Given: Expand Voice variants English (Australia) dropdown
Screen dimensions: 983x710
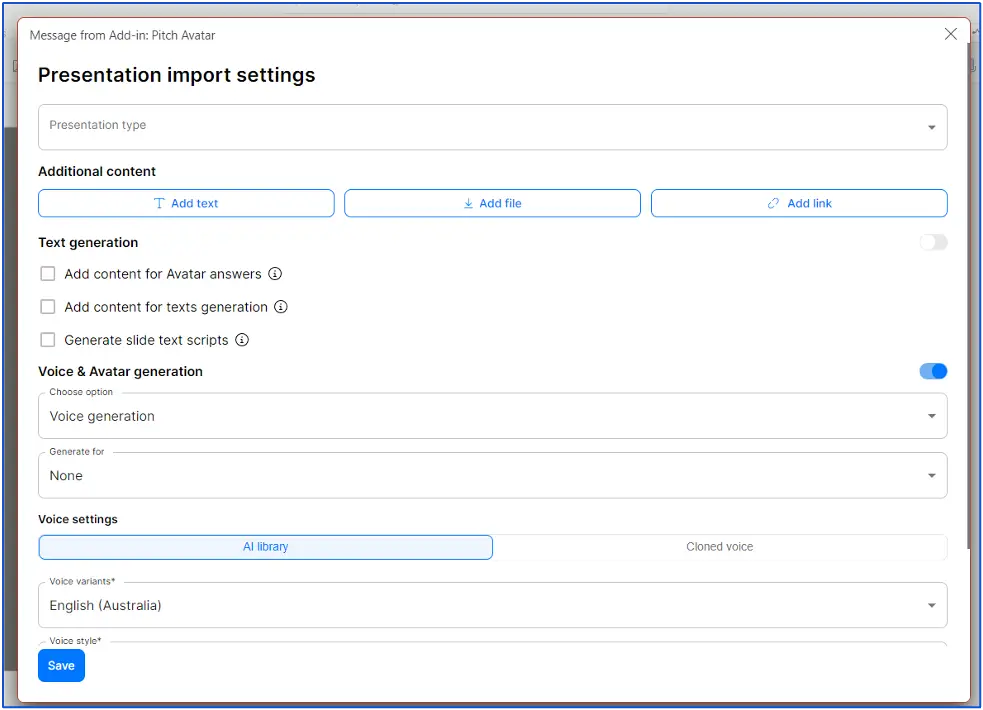Looking at the screenshot, I should click(492, 605).
